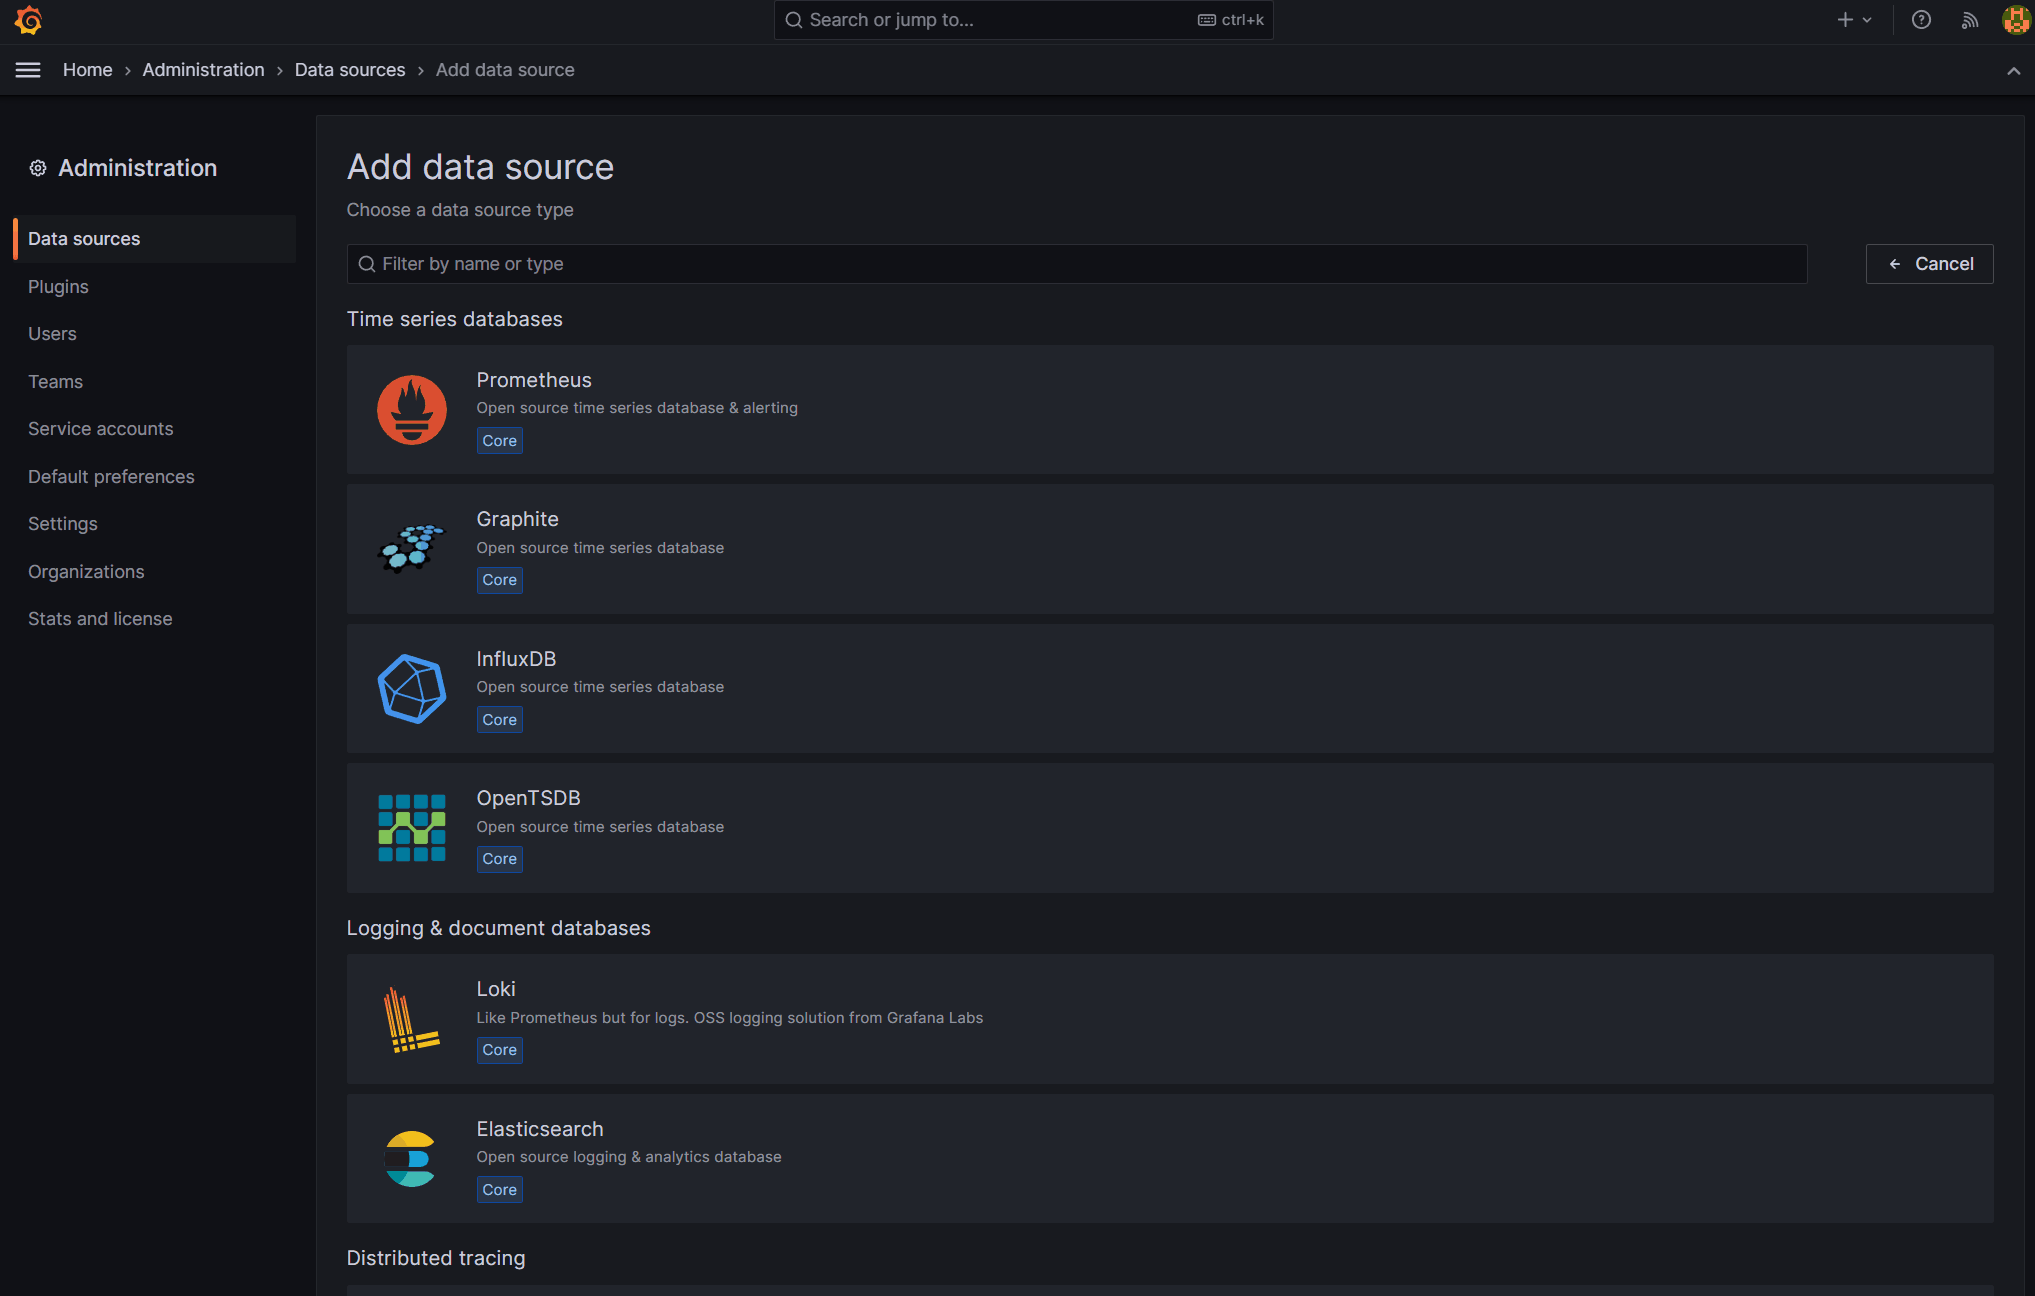
Task: Select the Prometheus flame logo
Action: [411, 410]
